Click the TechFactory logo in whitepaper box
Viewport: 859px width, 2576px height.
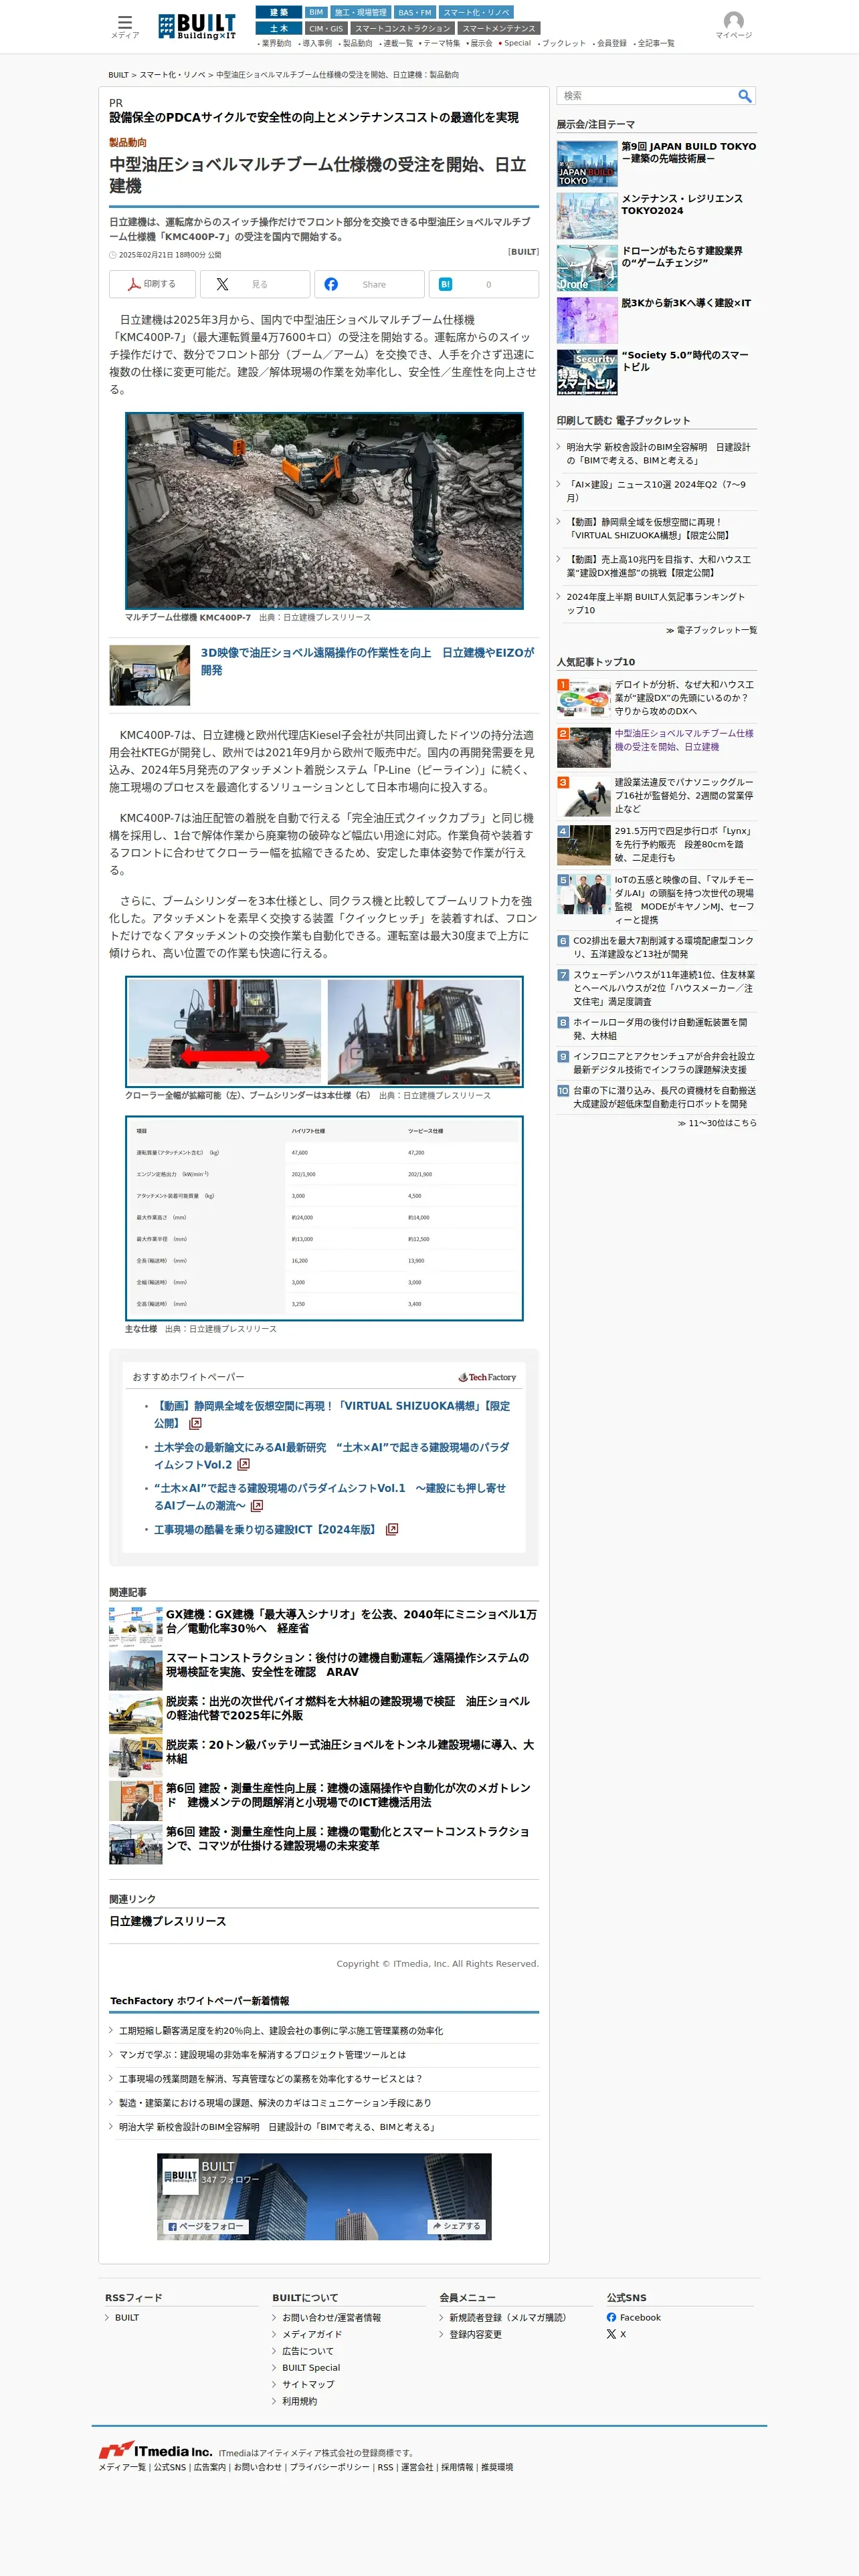pos(487,1377)
